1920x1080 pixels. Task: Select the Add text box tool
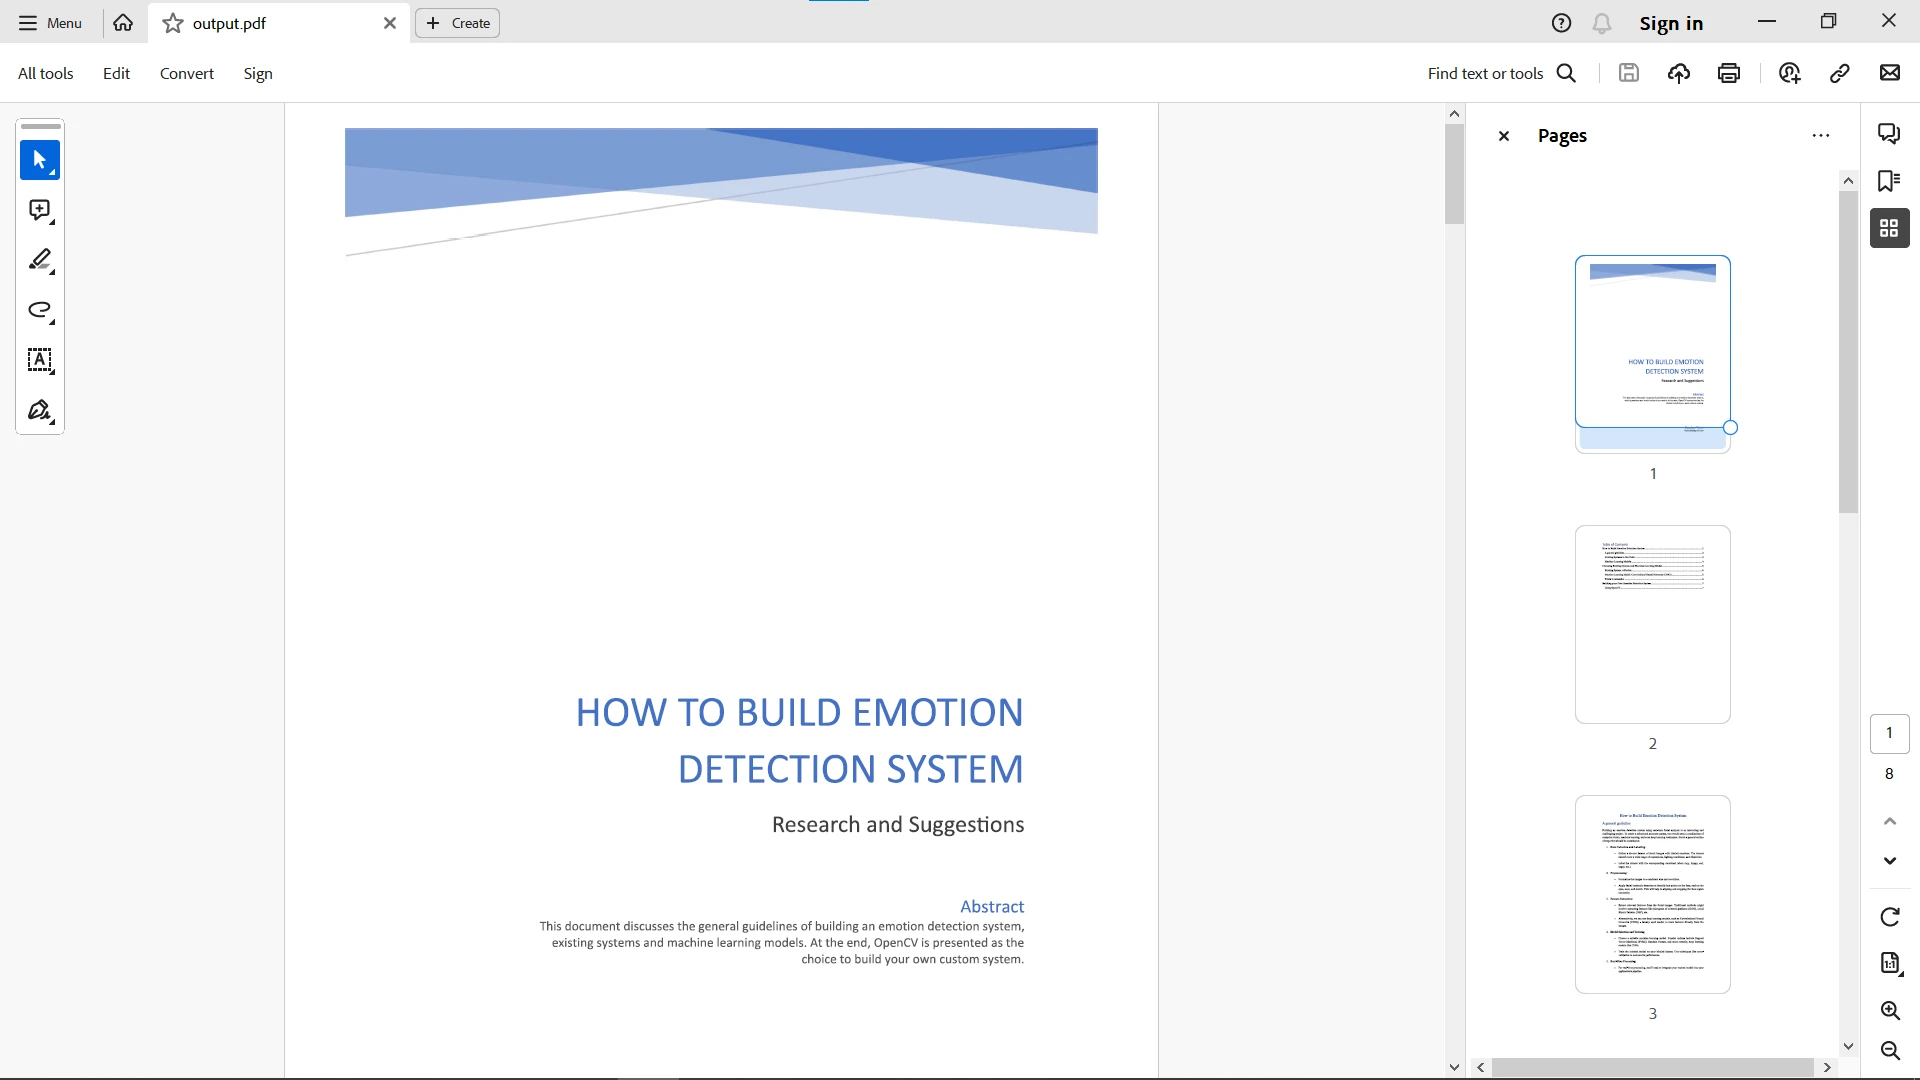click(x=40, y=360)
